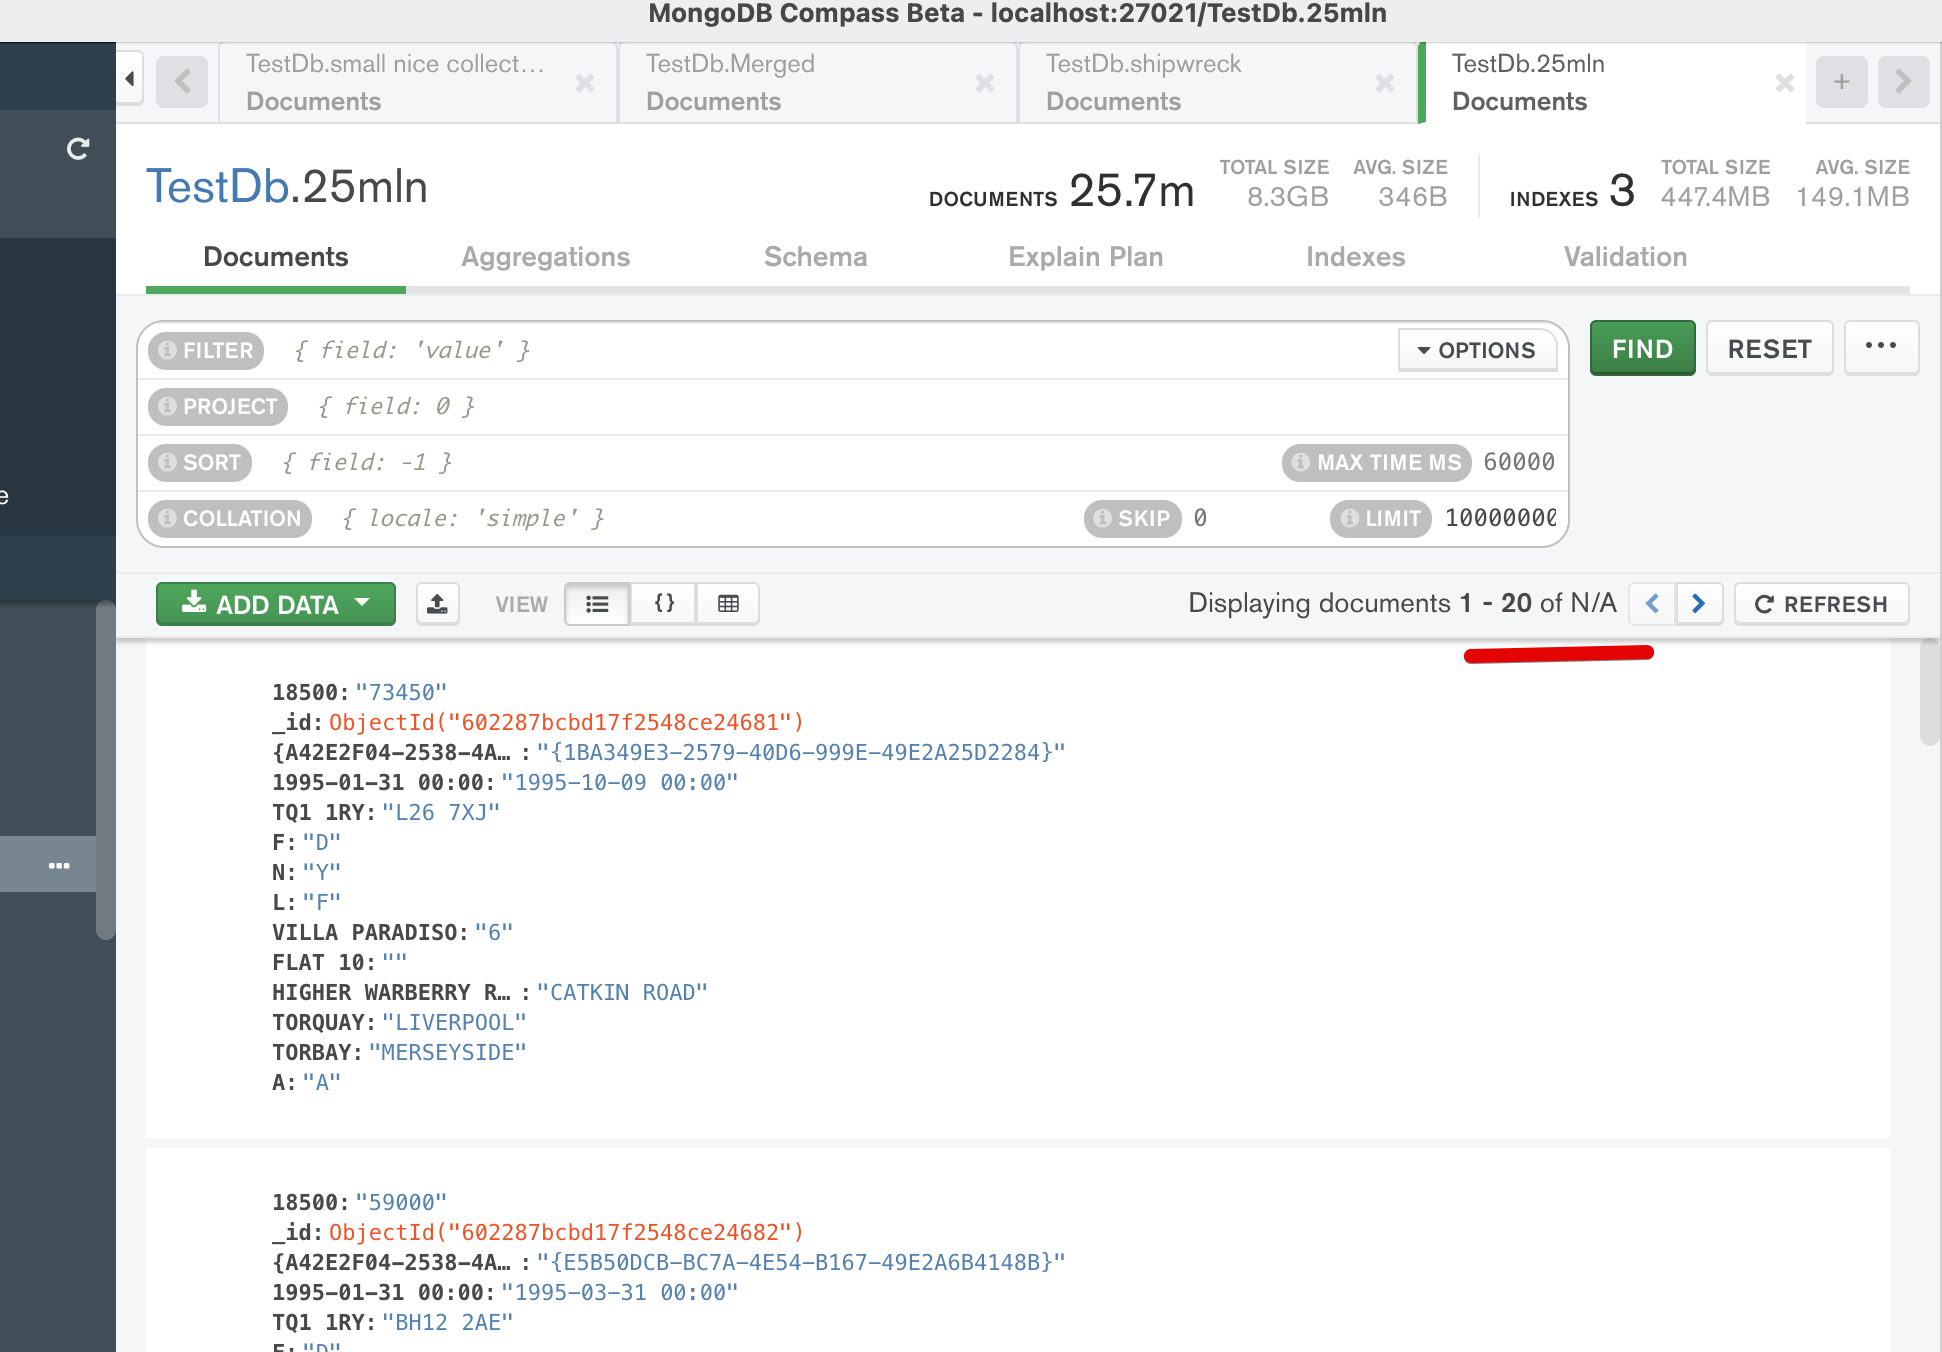
Task: Close the TestDb.25mln tab
Action: tap(1785, 83)
